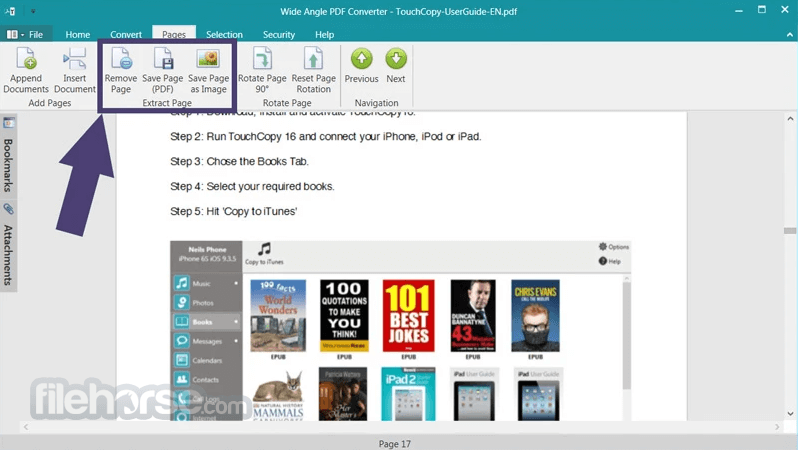Image resolution: width=798 pixels, height=450 pixels.
Task: Click the Insert Document icon
Action: pos(74,59)
